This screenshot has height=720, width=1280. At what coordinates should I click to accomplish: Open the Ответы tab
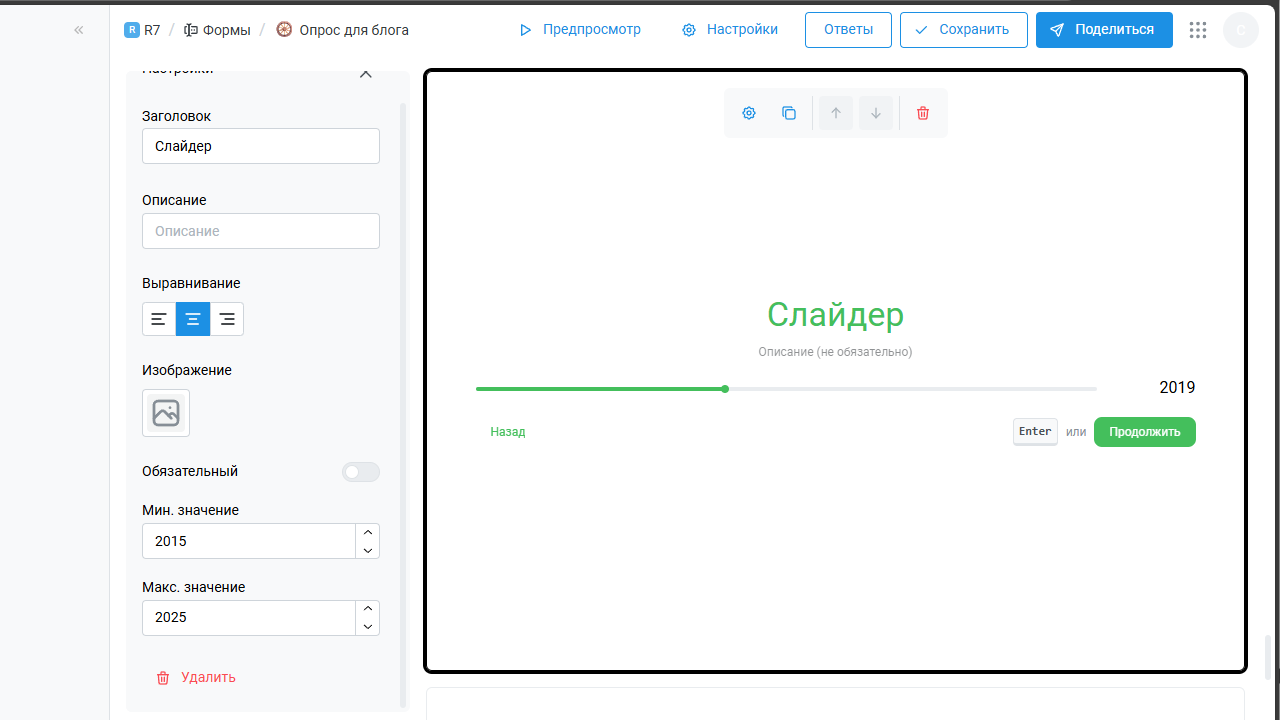click(848, 30)
